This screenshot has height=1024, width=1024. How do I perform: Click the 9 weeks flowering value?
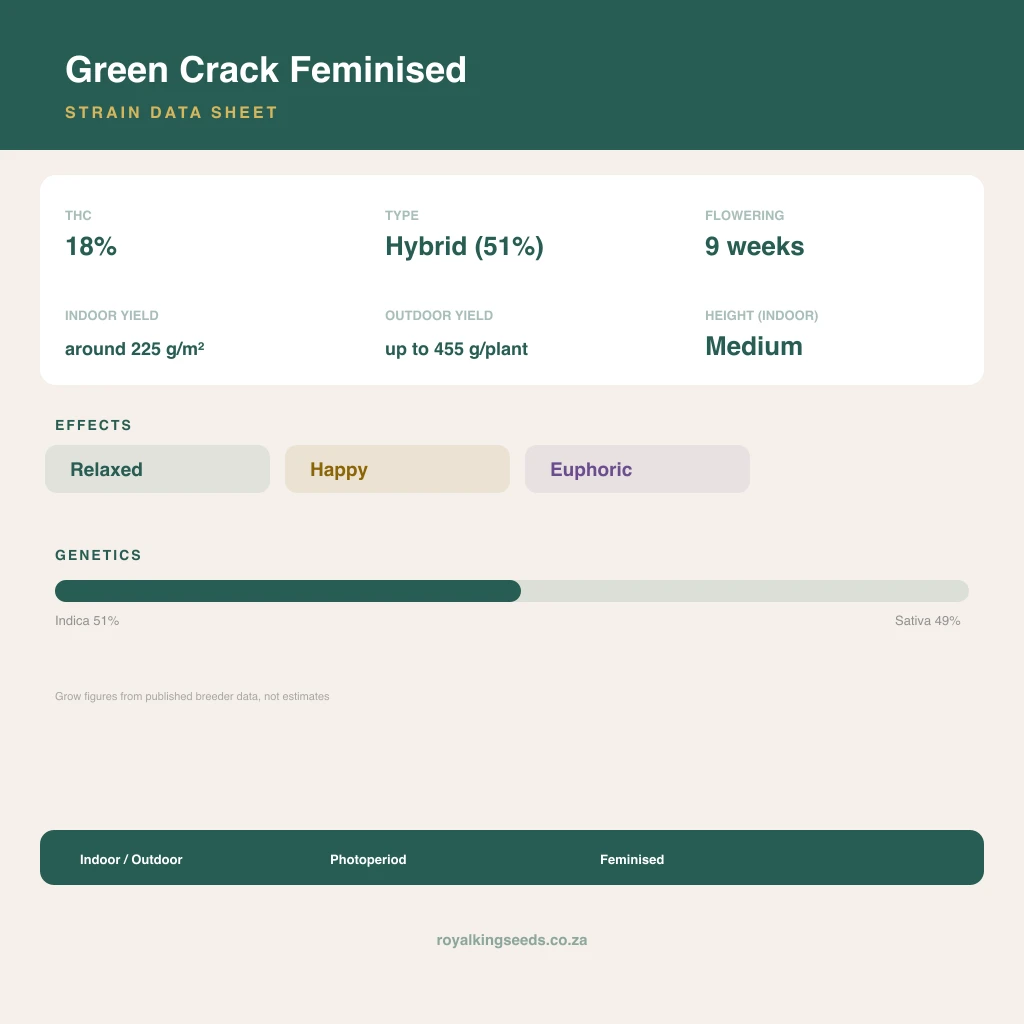tap(754, 246)
